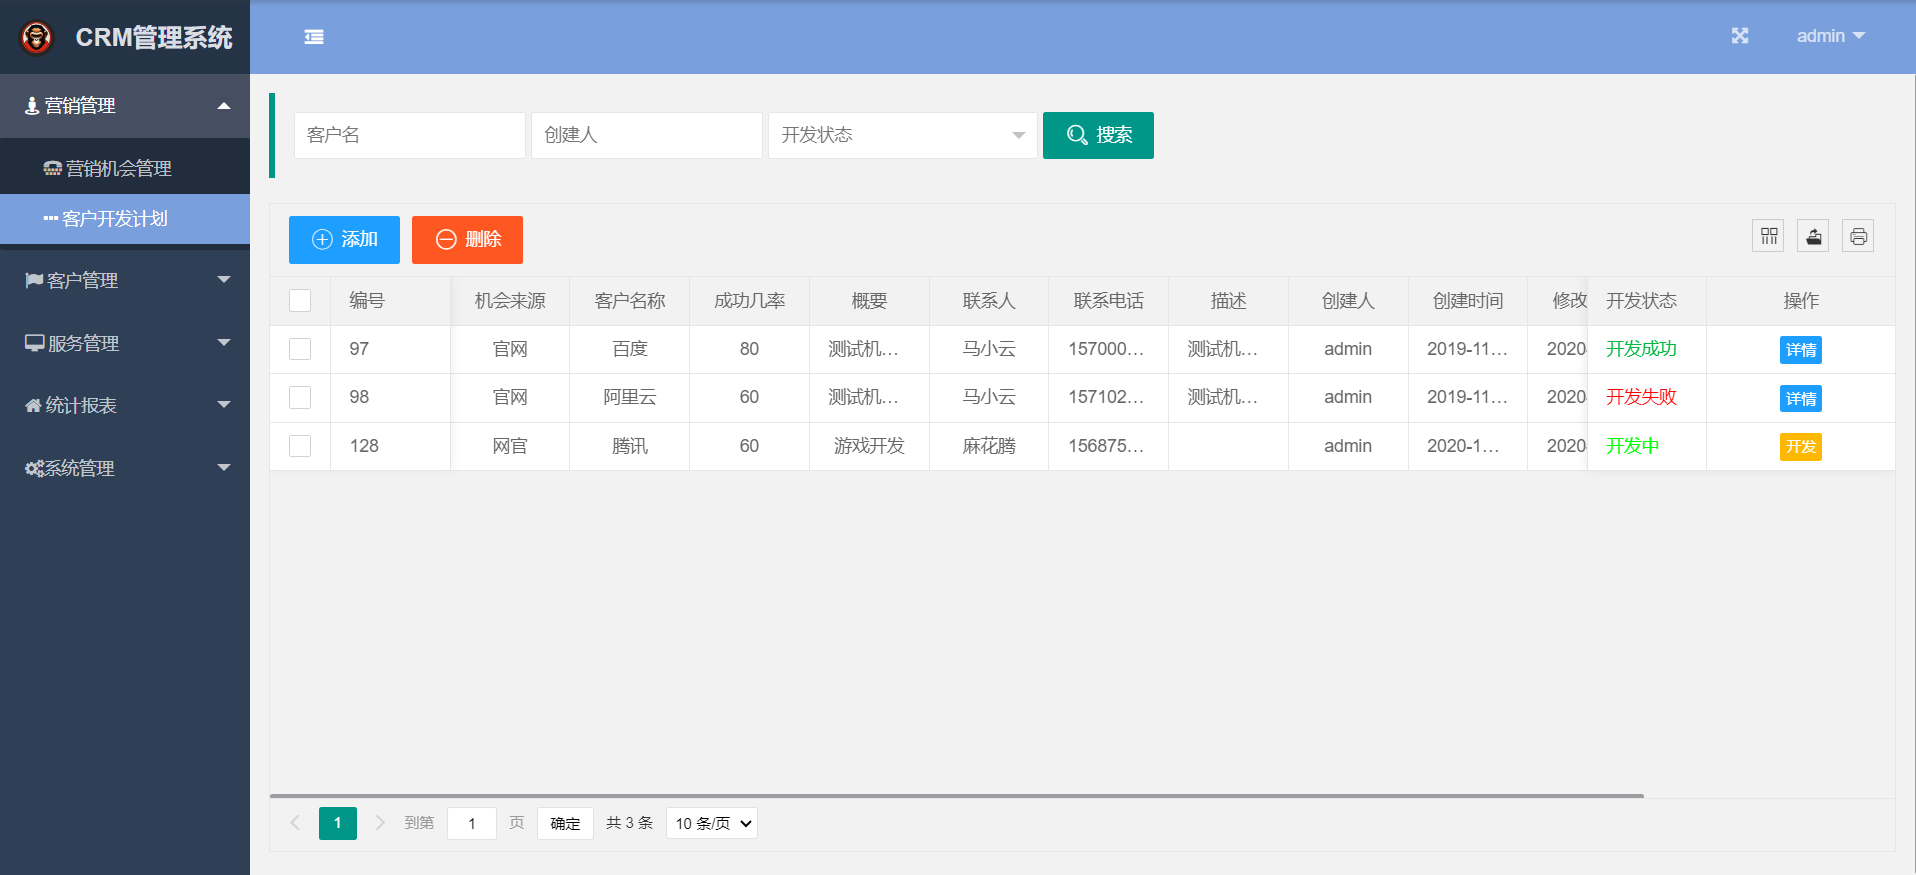Viewport: 1916px width, 875px height.
Task: Open the 开发状态 dropdown
Action: click(902, 135)
